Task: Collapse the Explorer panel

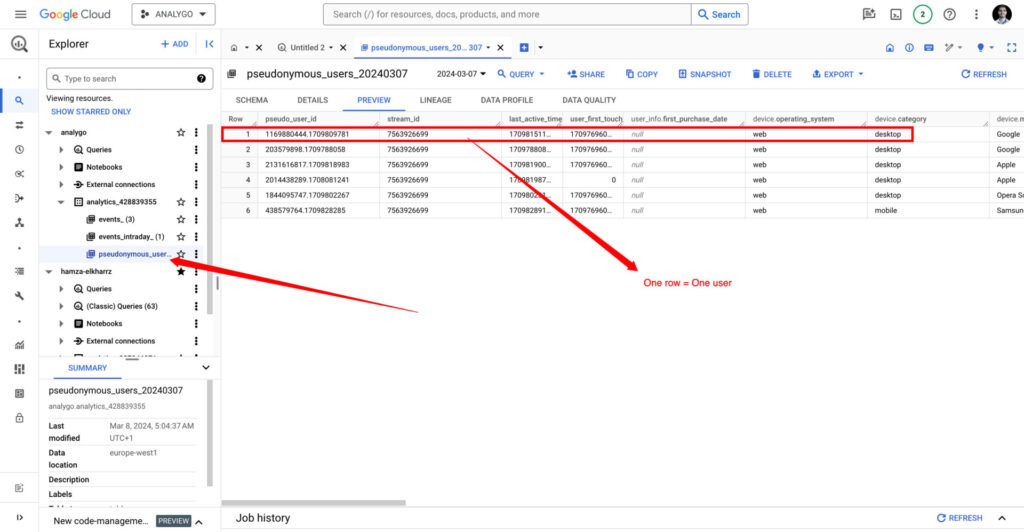Action: coord(209,44)
